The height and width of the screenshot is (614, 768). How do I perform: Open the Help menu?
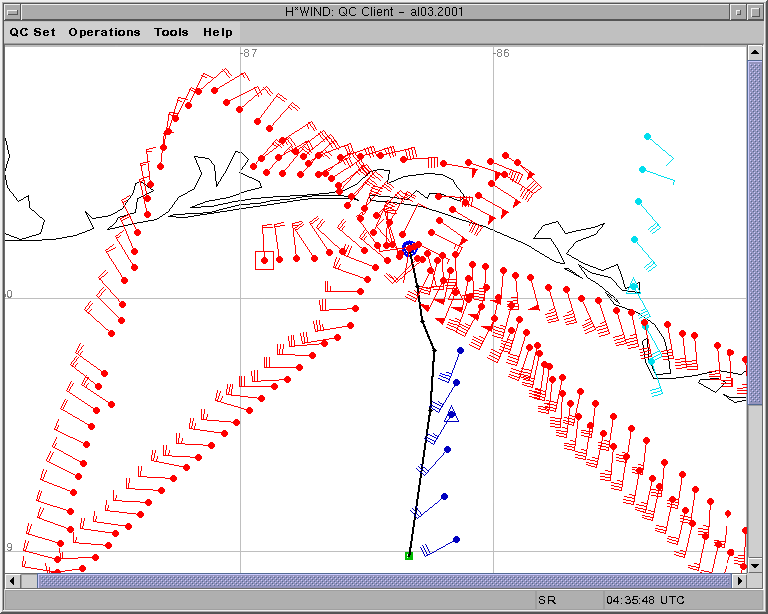tap(218, 32)
